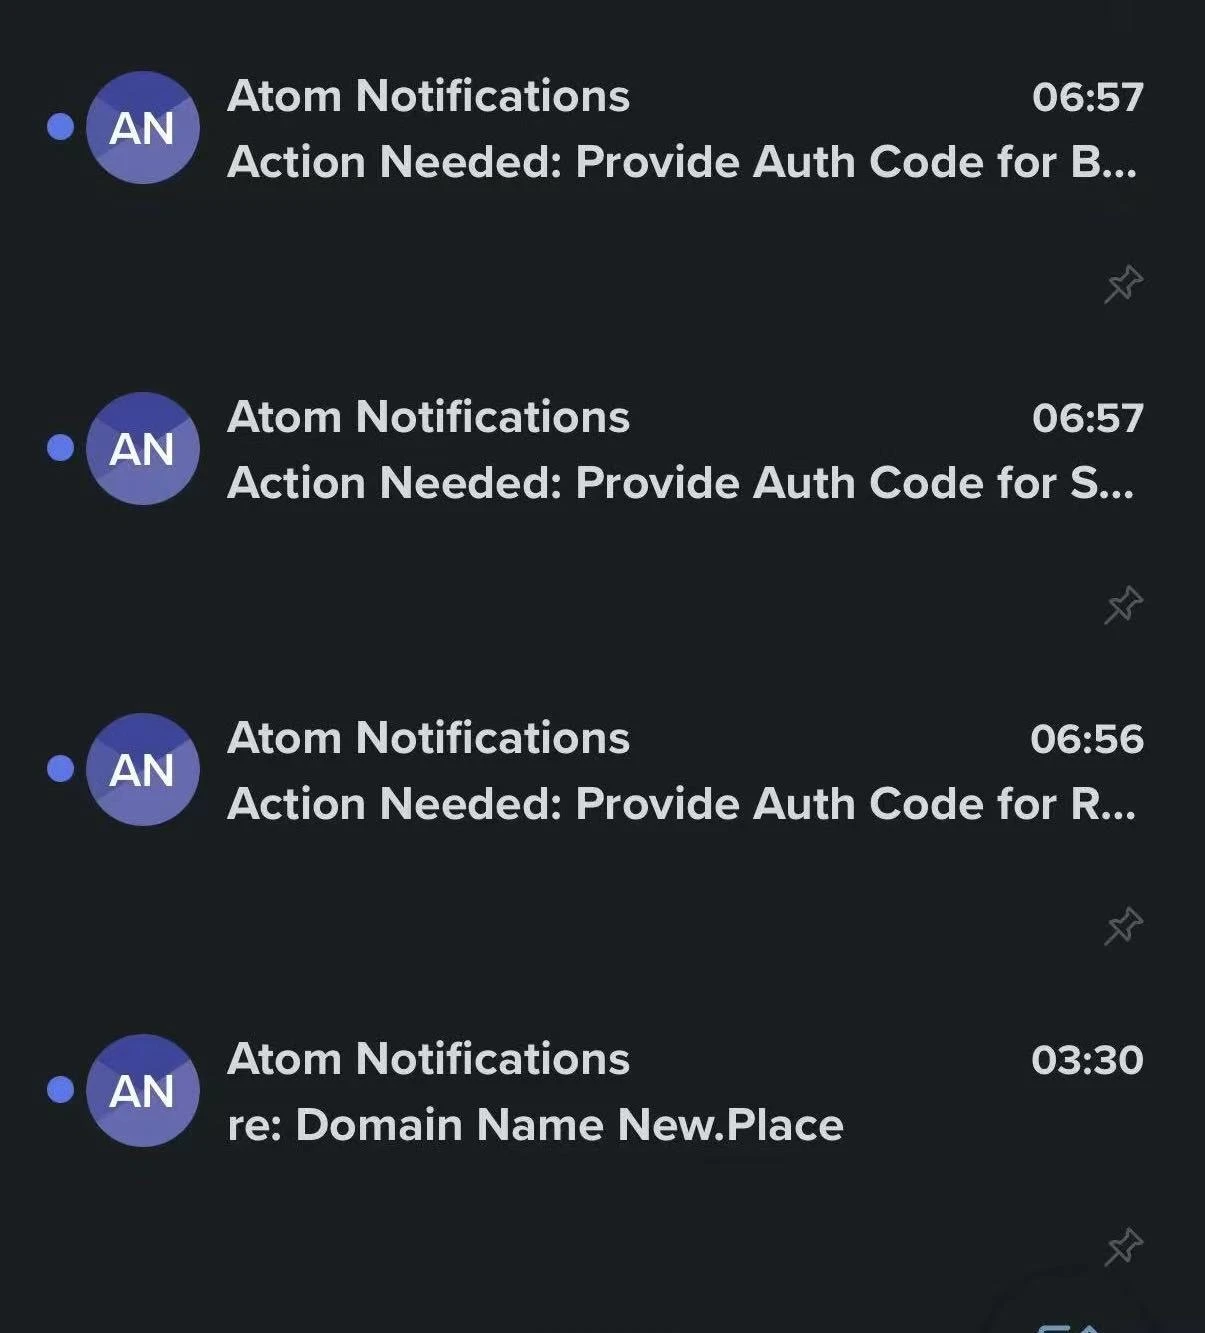Image resolution: width=1205 pixels, height=1333 pixels.
Task: Click Atom Notifications sender above 'Code for R...'
Action: pos(428,738)
